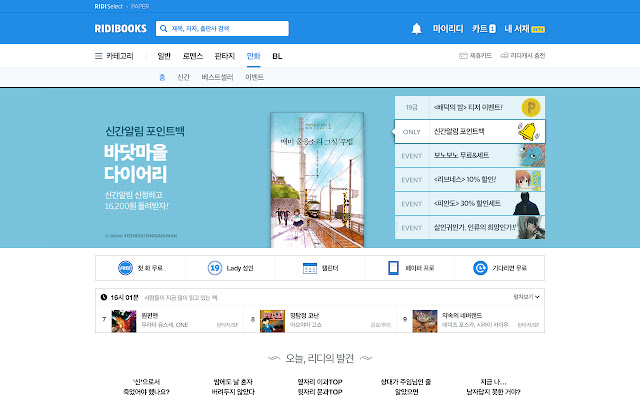This screenshot has height=400, width=640.
Task: Go to 마이리디
Action: [x=448, y=29]
